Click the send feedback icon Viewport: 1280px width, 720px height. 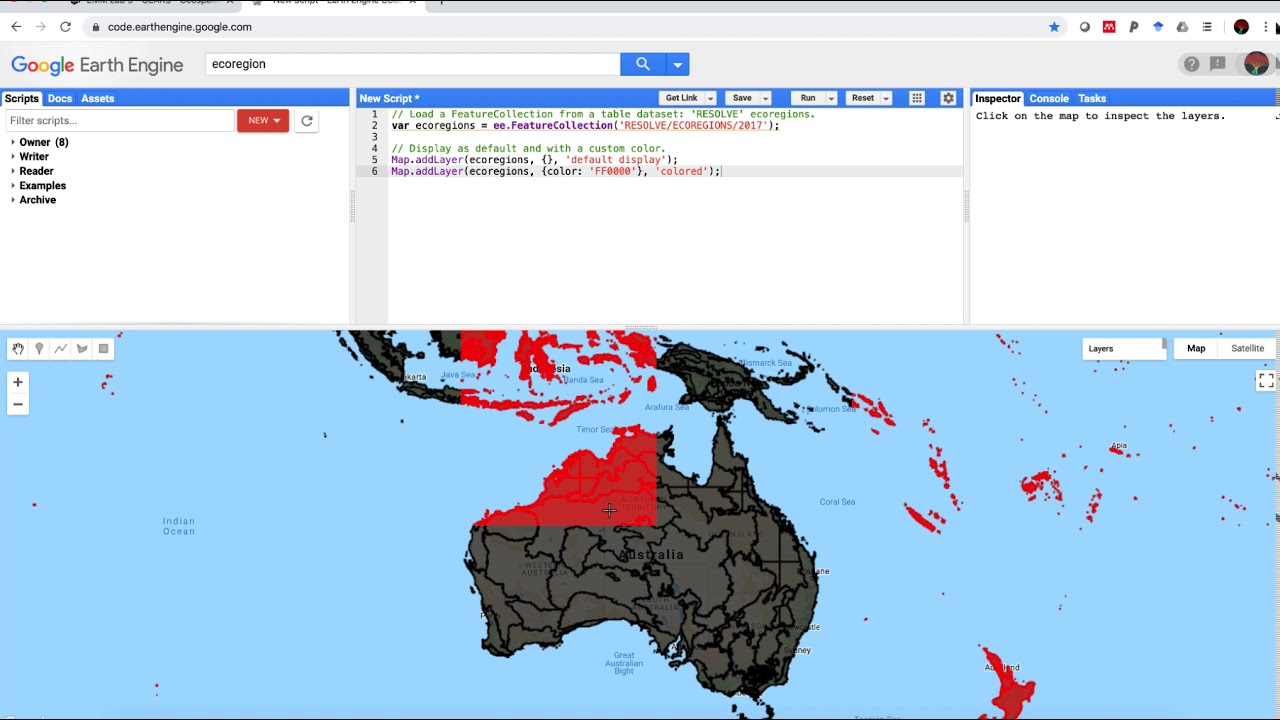(1217, 64)
